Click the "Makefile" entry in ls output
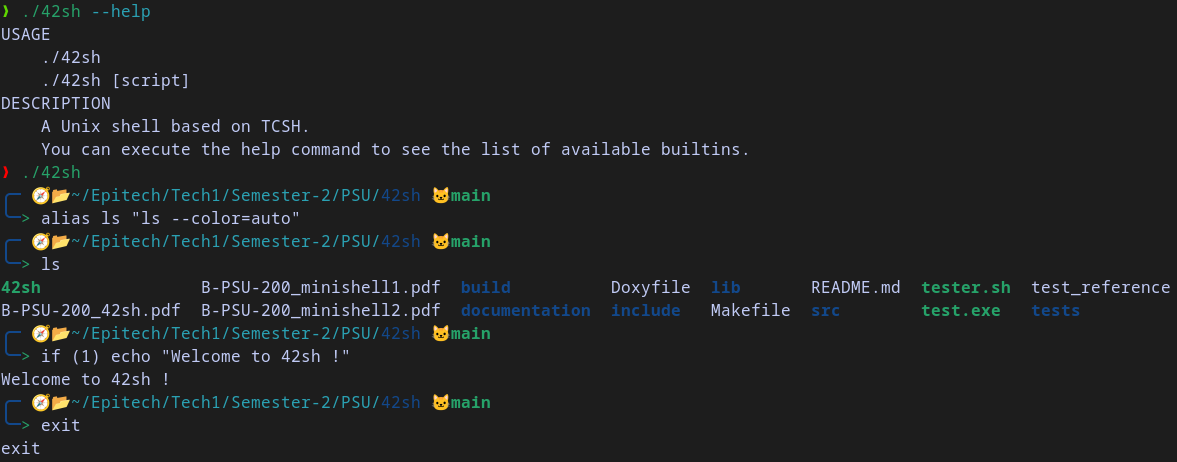The image size is (1177, 462). [751, 310]
